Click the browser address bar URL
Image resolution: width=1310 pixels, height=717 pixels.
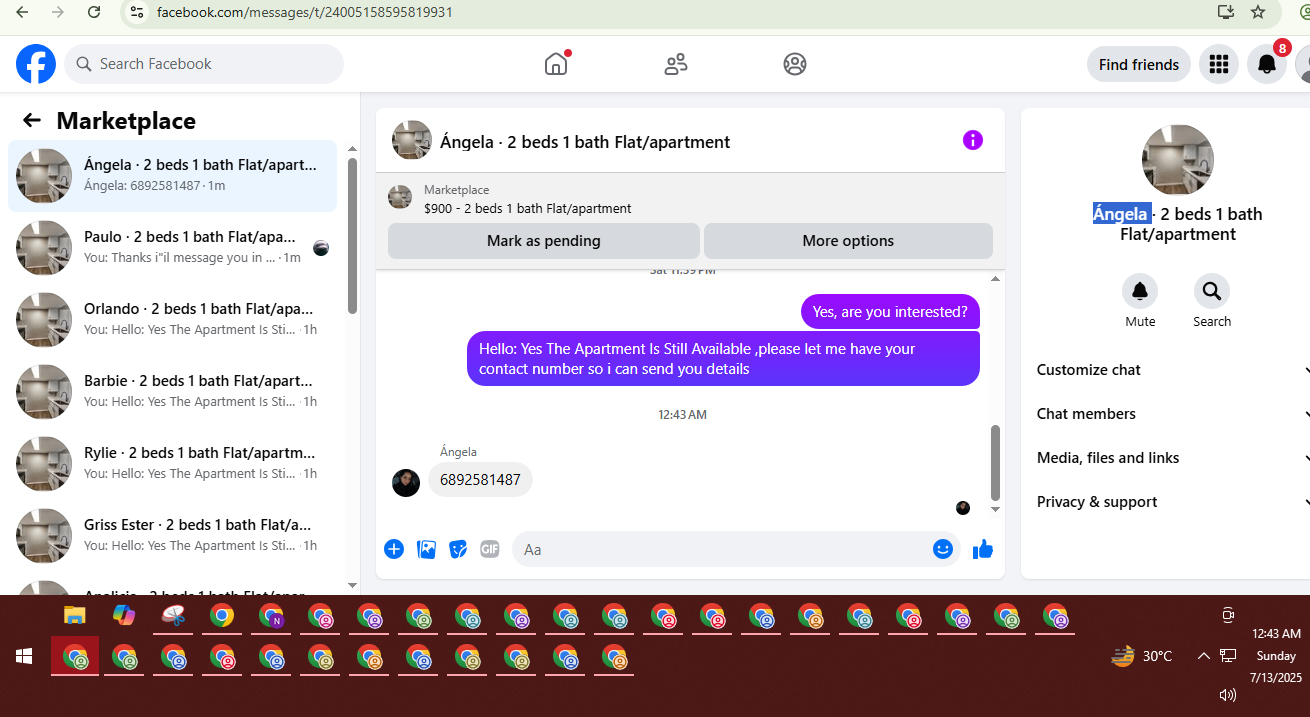tap(305, 12)
